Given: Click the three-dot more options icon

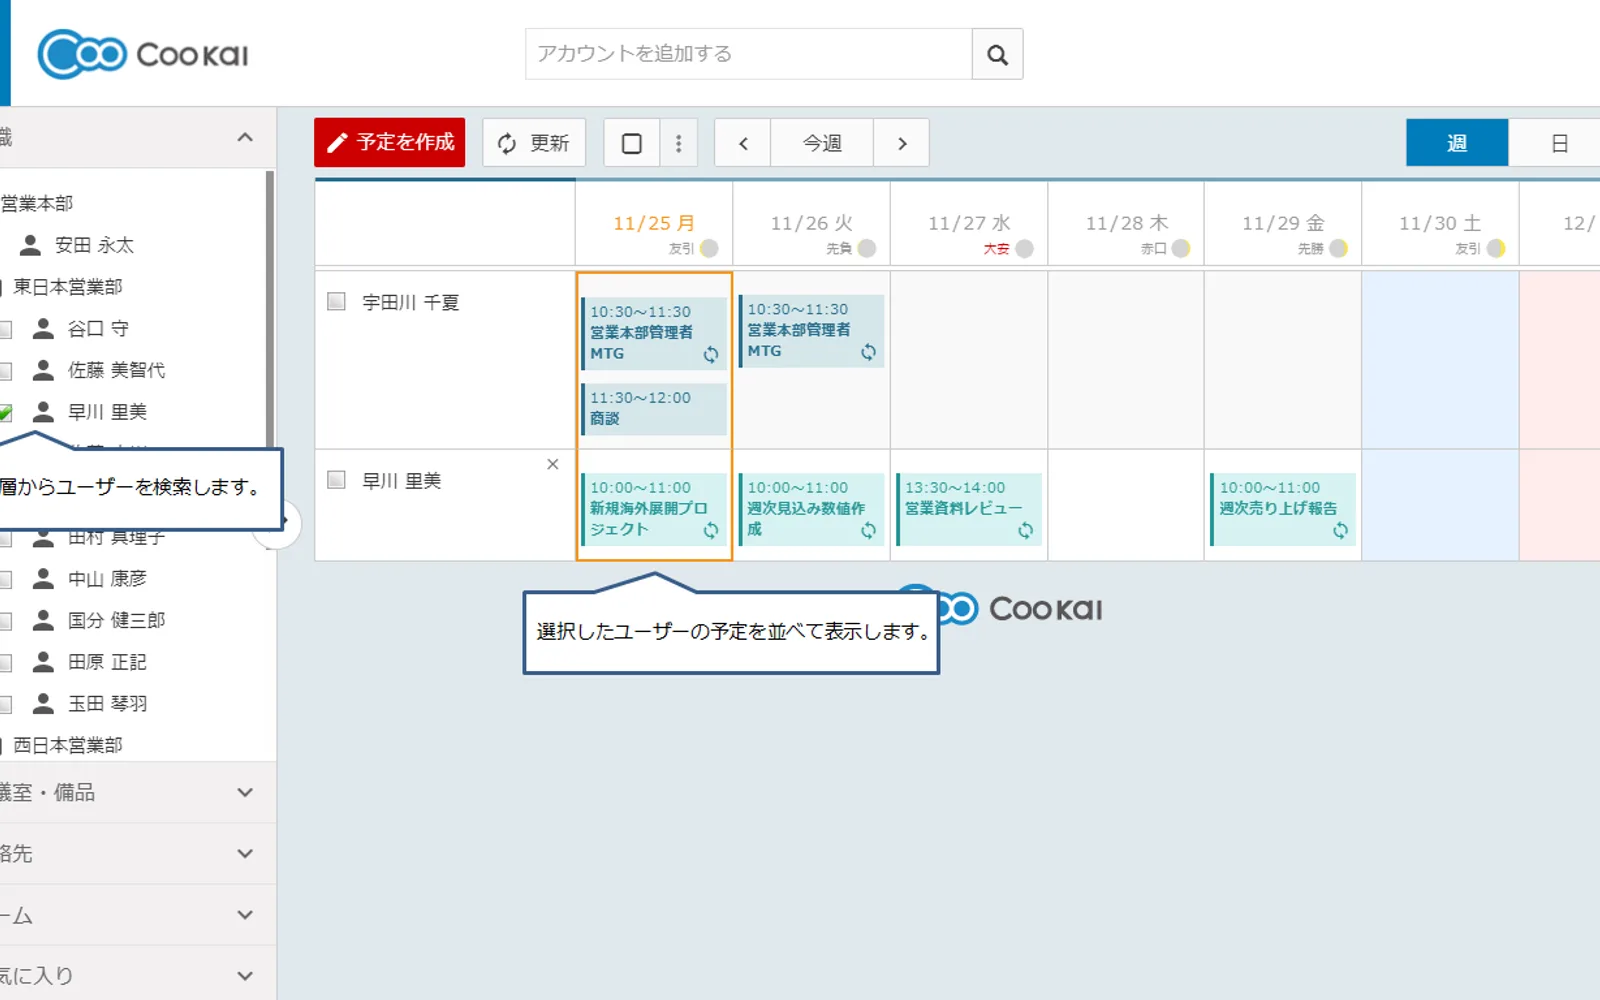Looking at the screenshot, I should 678,143.
